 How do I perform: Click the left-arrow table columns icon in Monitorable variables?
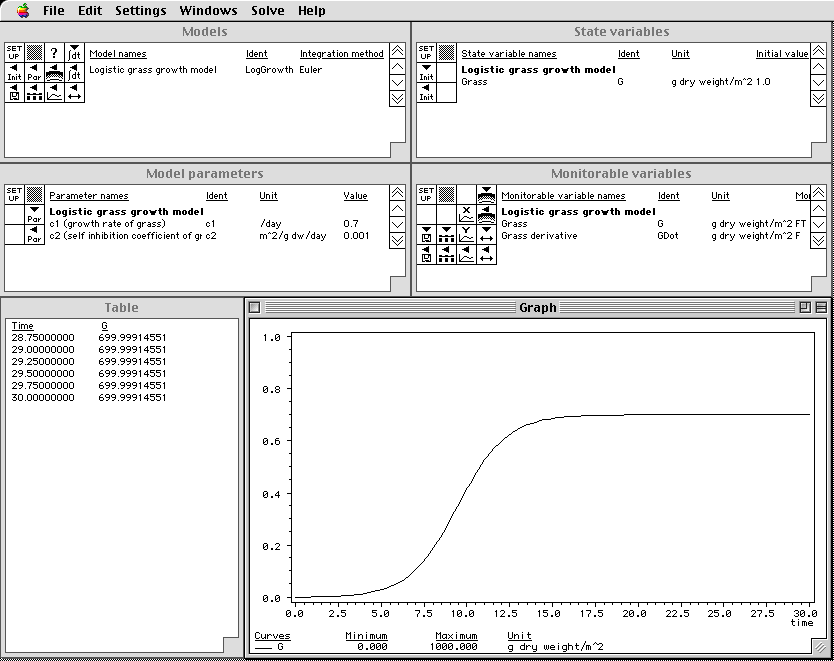point(446,254)
